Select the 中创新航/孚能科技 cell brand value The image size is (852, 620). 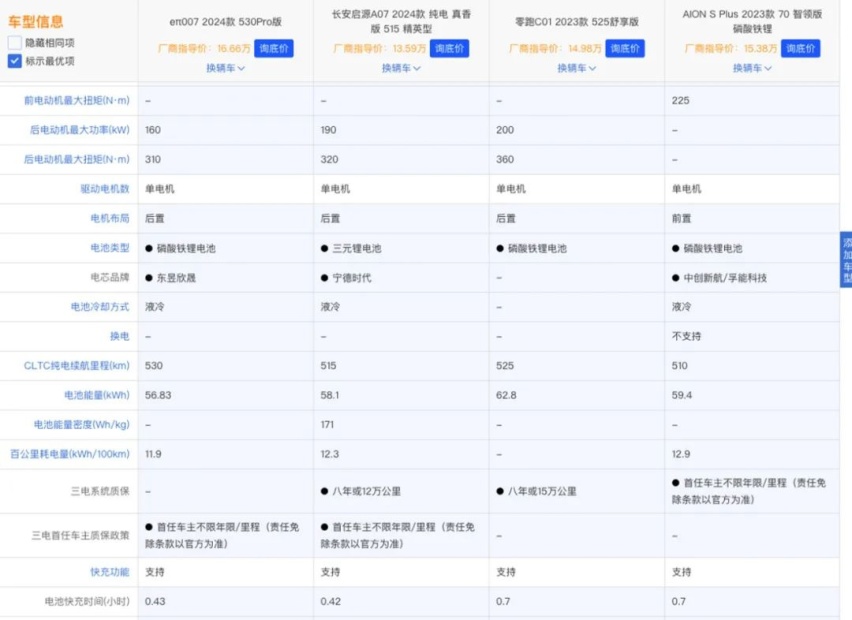point(719,278)
